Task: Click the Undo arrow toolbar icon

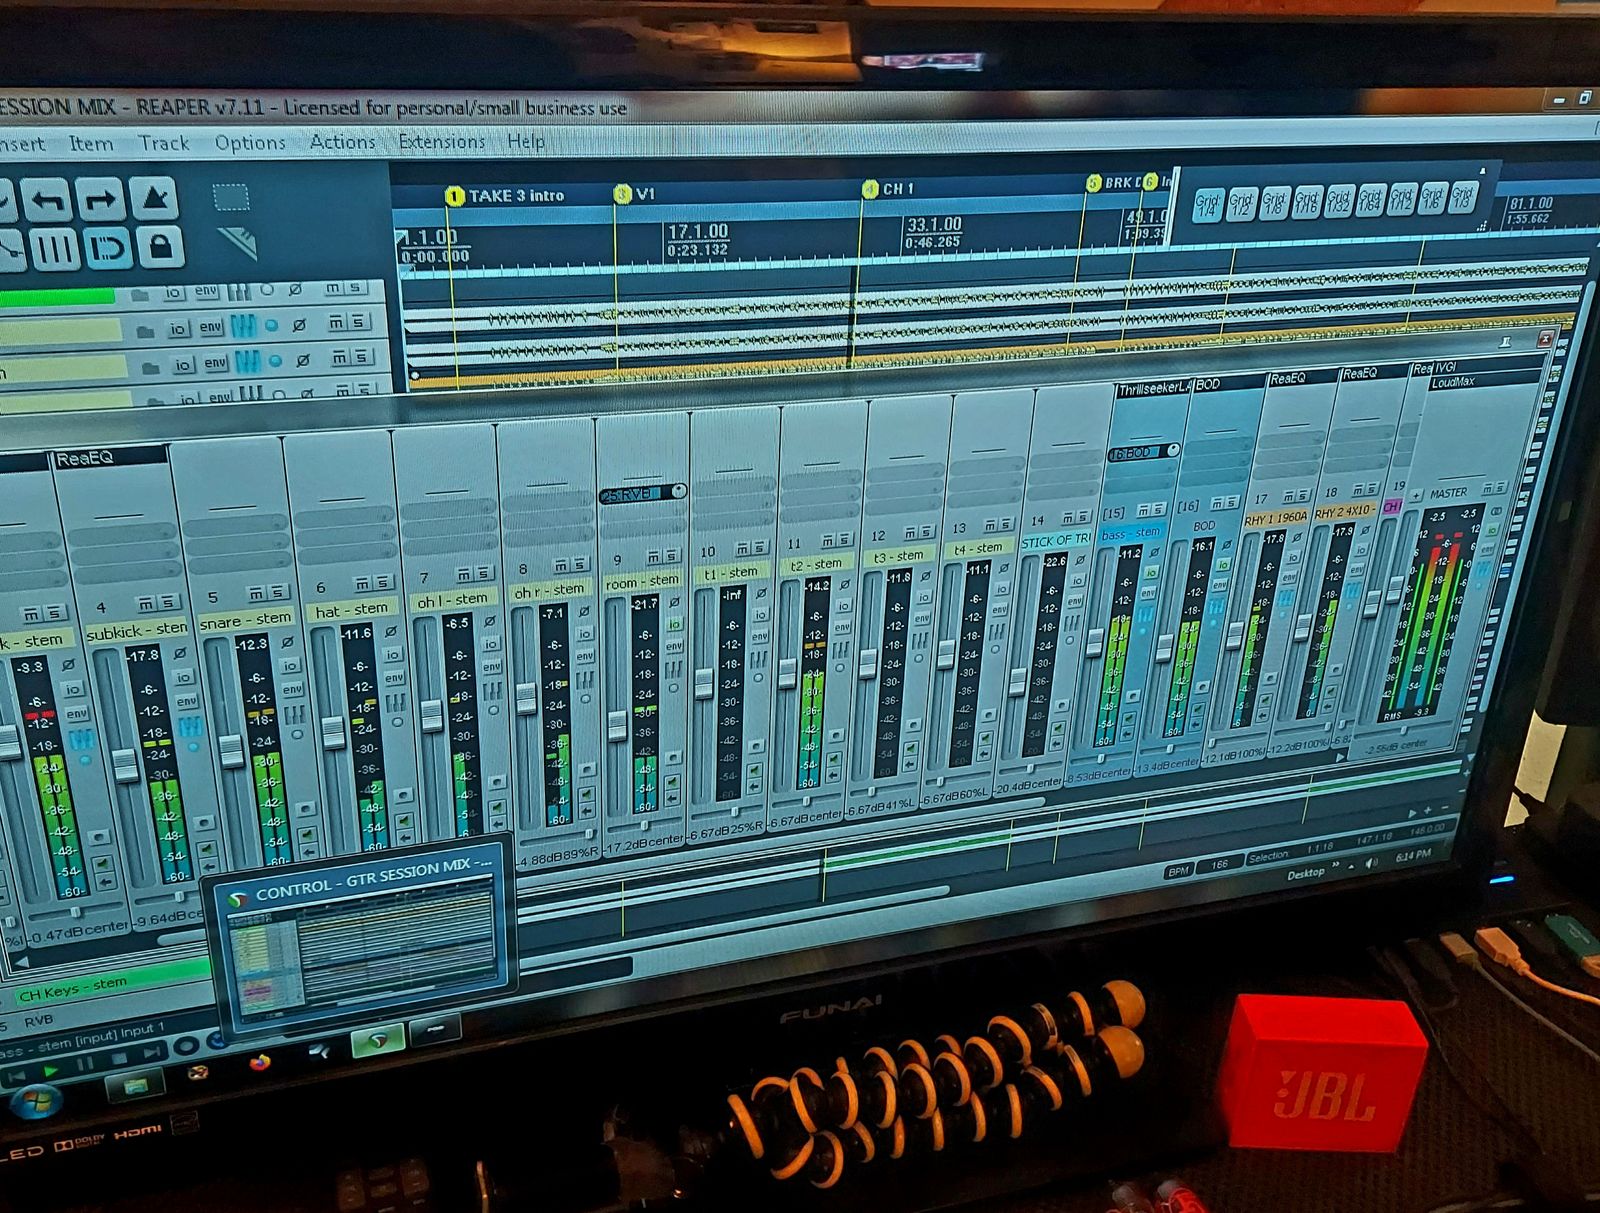Action: (x=47, y=201)
